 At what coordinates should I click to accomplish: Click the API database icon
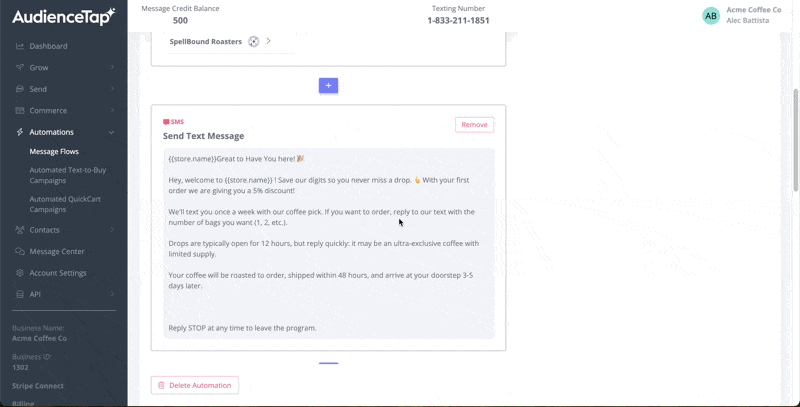[x=20, y=294]
